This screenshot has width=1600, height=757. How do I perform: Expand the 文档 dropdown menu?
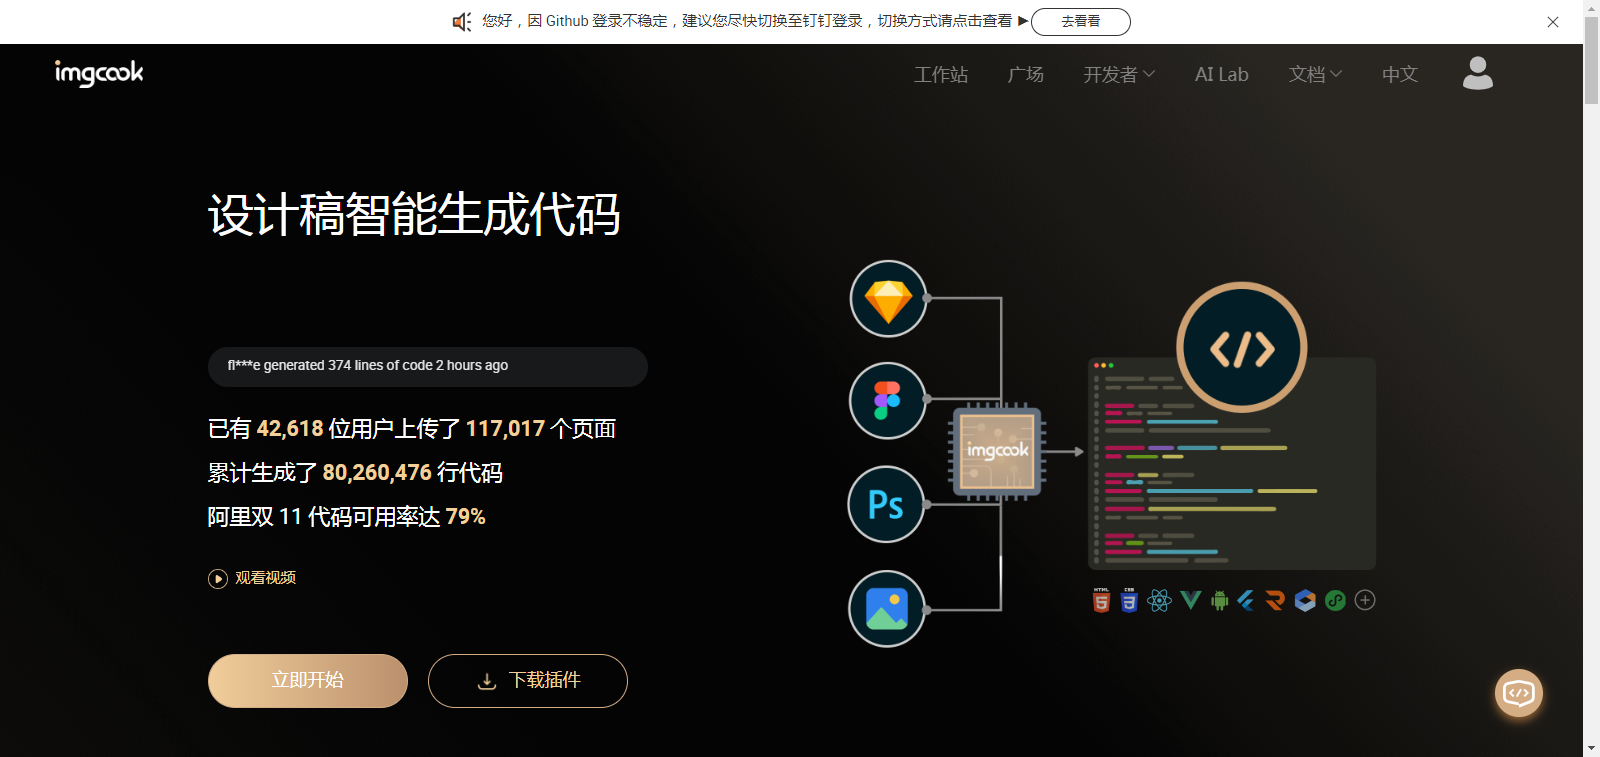pyautogui.click(x=1315, y=75)
